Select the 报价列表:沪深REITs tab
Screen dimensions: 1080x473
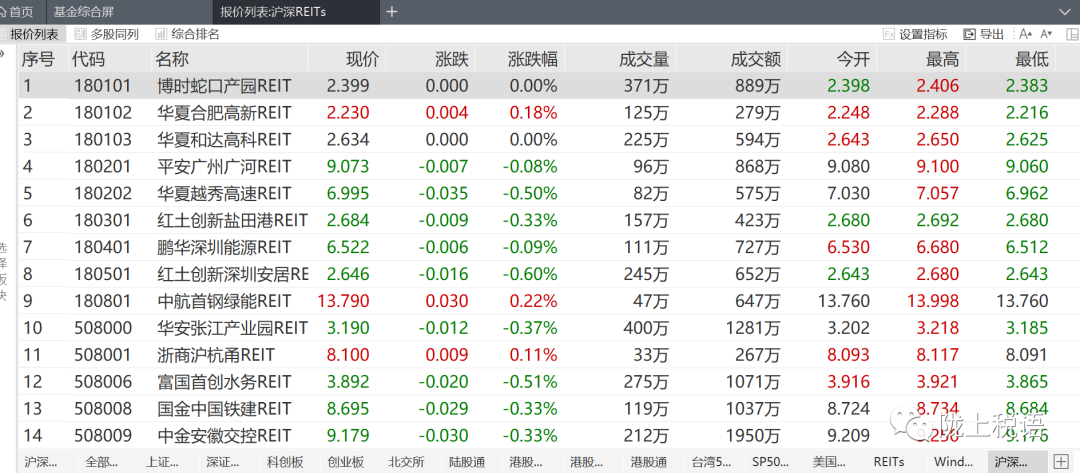pyautogui.click(x=273, y=12)
